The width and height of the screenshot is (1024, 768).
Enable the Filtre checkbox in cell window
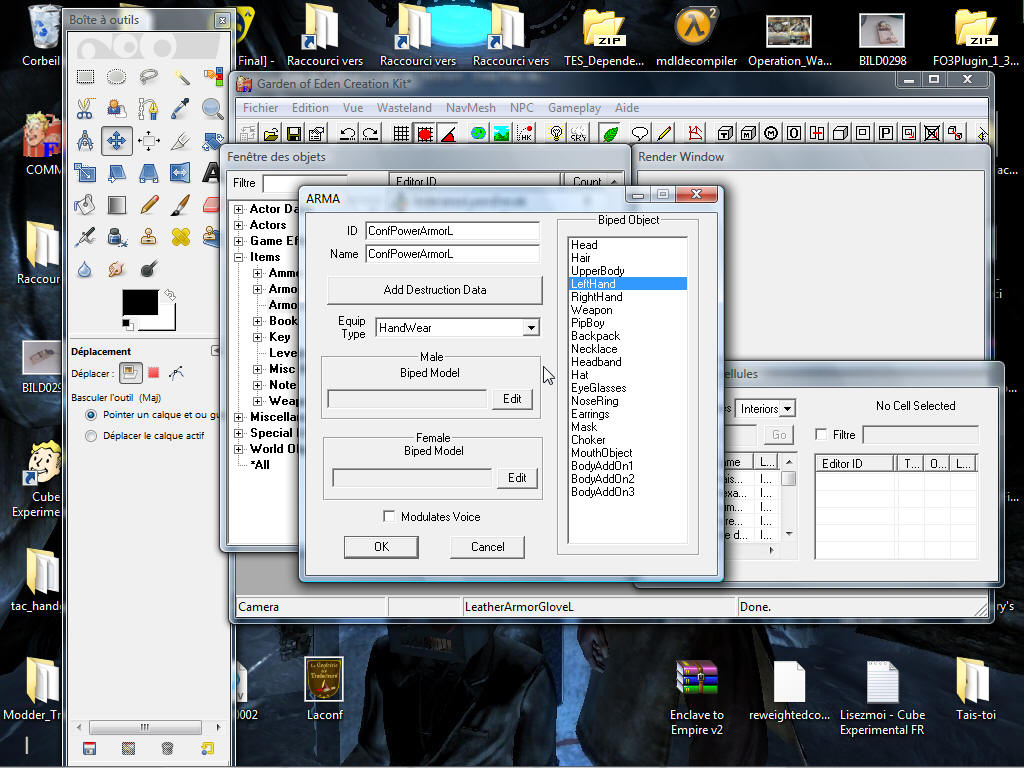[x=822, y=434]
